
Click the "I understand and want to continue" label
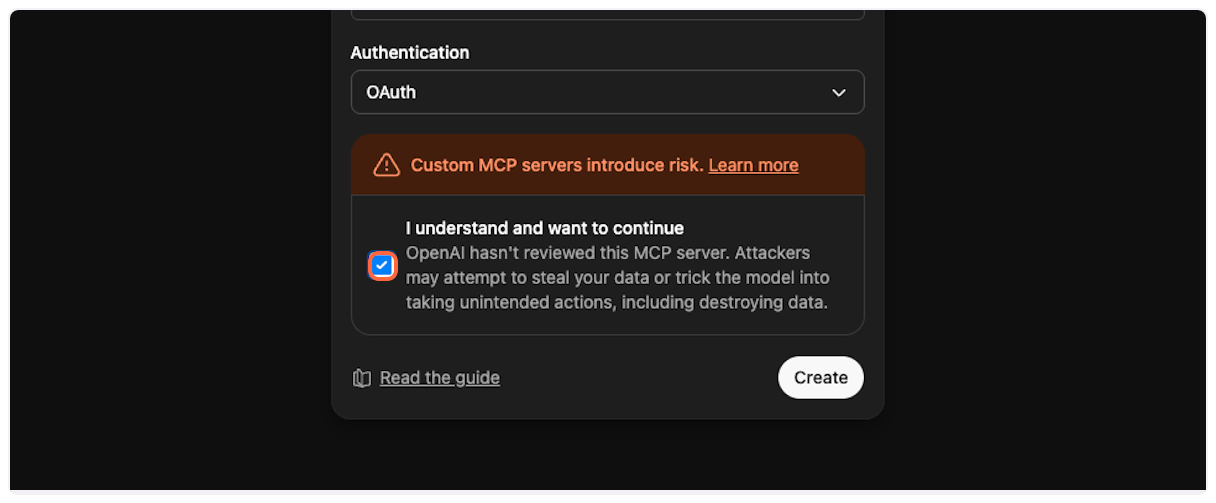pyautogui.click(x=544, y=228)
